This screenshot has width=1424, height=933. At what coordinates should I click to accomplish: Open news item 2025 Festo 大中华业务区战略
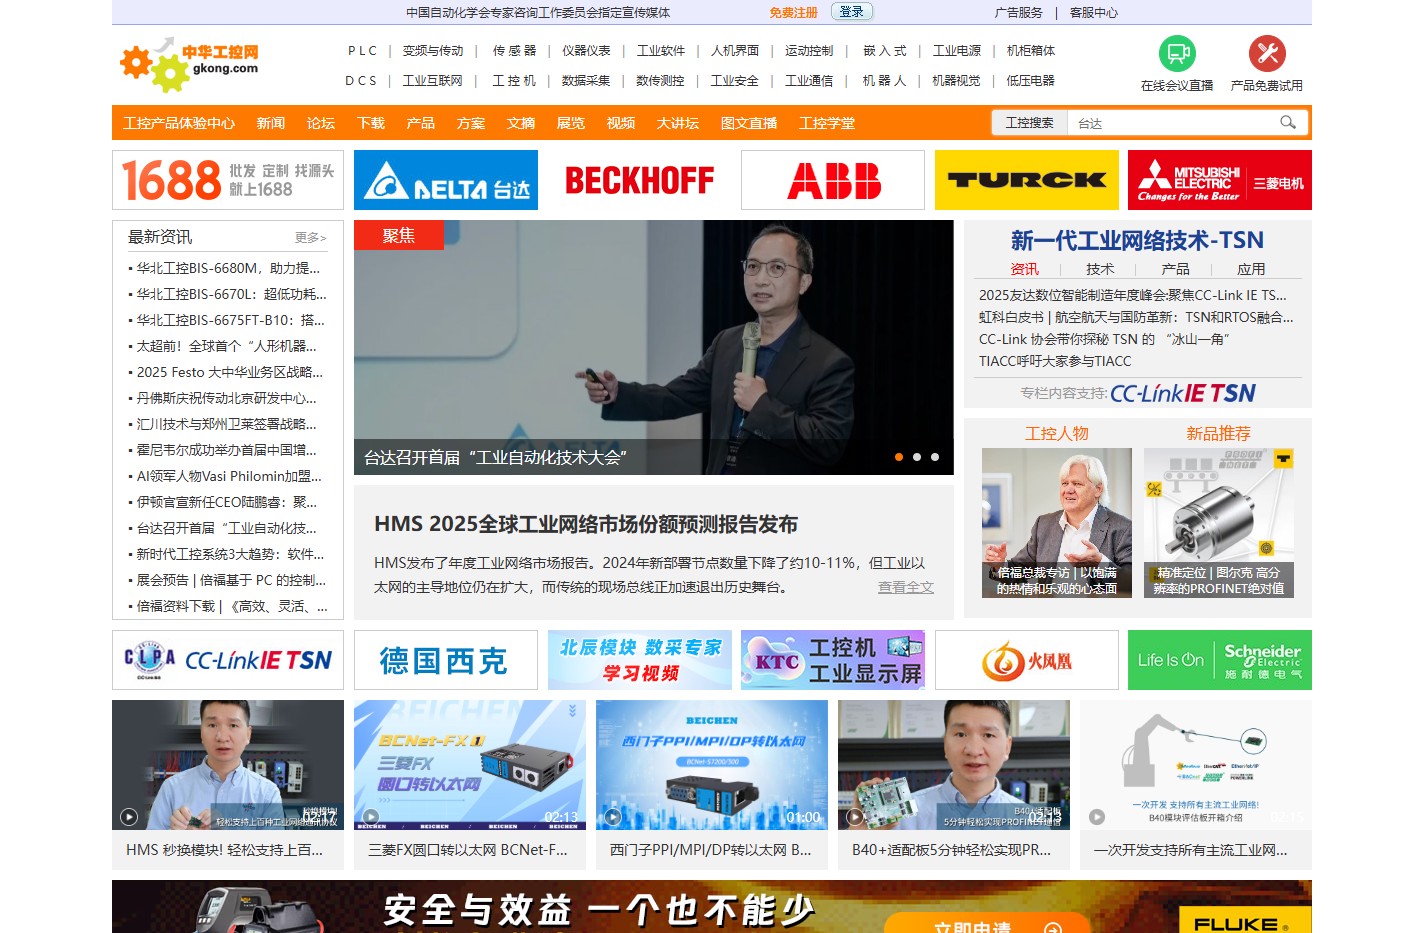pos(229,372)
